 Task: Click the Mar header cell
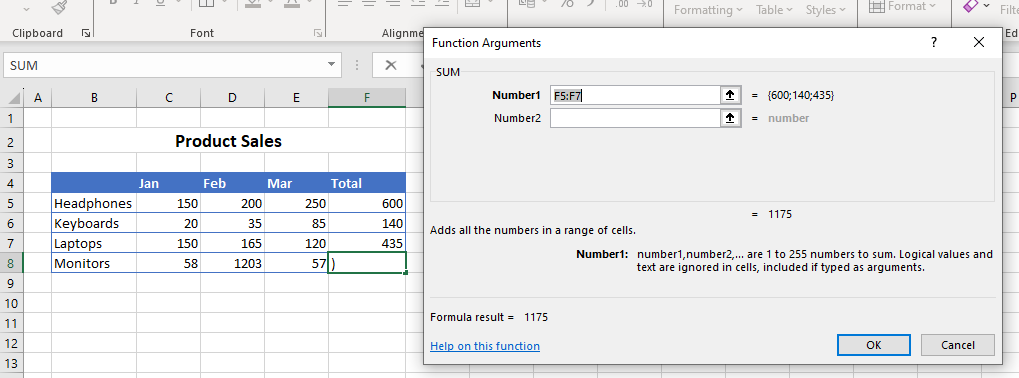296,183
